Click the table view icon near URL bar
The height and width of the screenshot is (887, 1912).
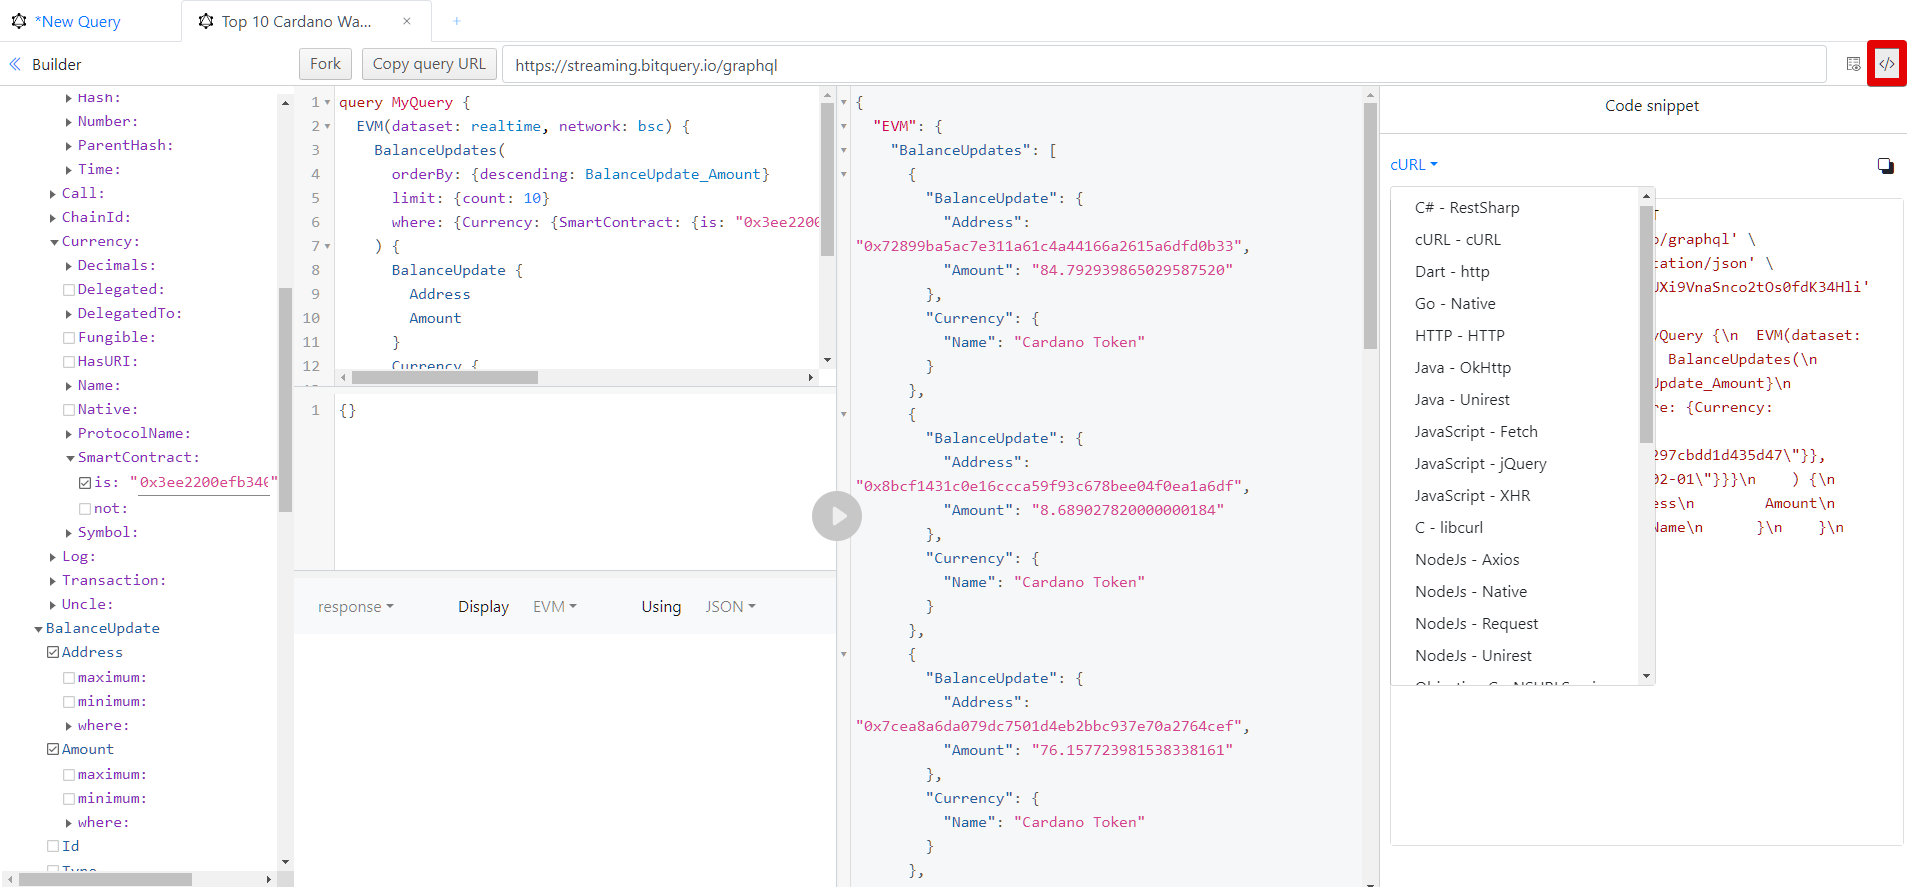point(1853,64)
